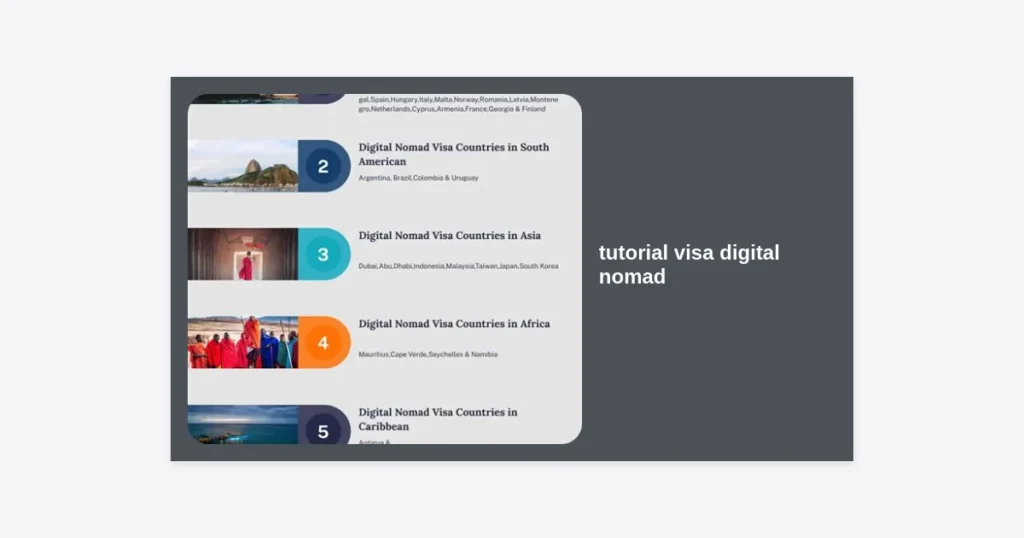The height and width of the screenshot is (538, 1024).
Task: Open the South American mountain thumbnail
Action: [x=243, y=166]
